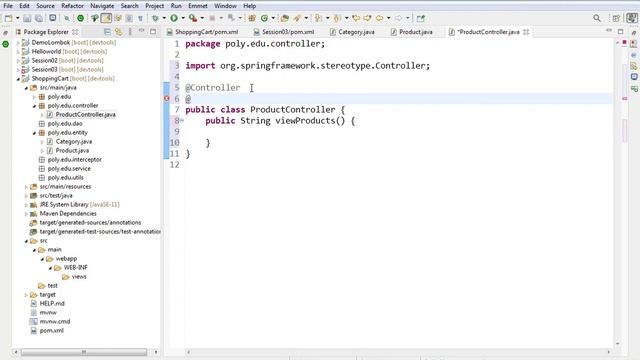
Task: Toggle the highlighted Mark Occurrences toolbar button
Action: pos(106,18)
